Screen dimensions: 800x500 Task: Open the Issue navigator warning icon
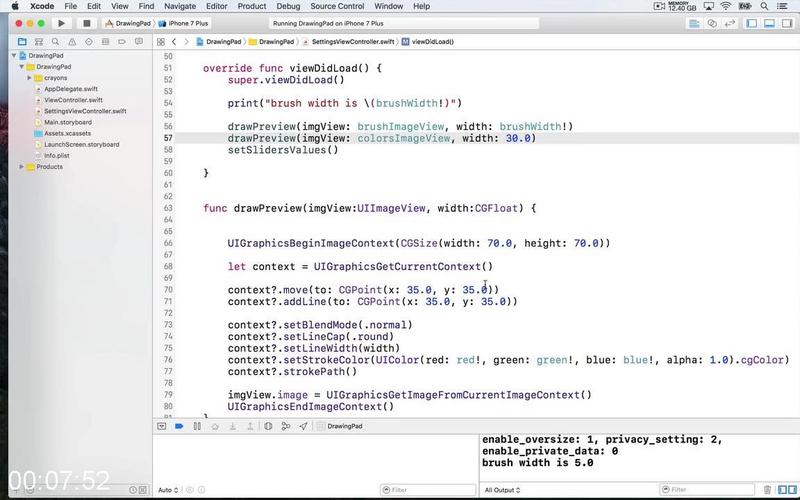72,42
